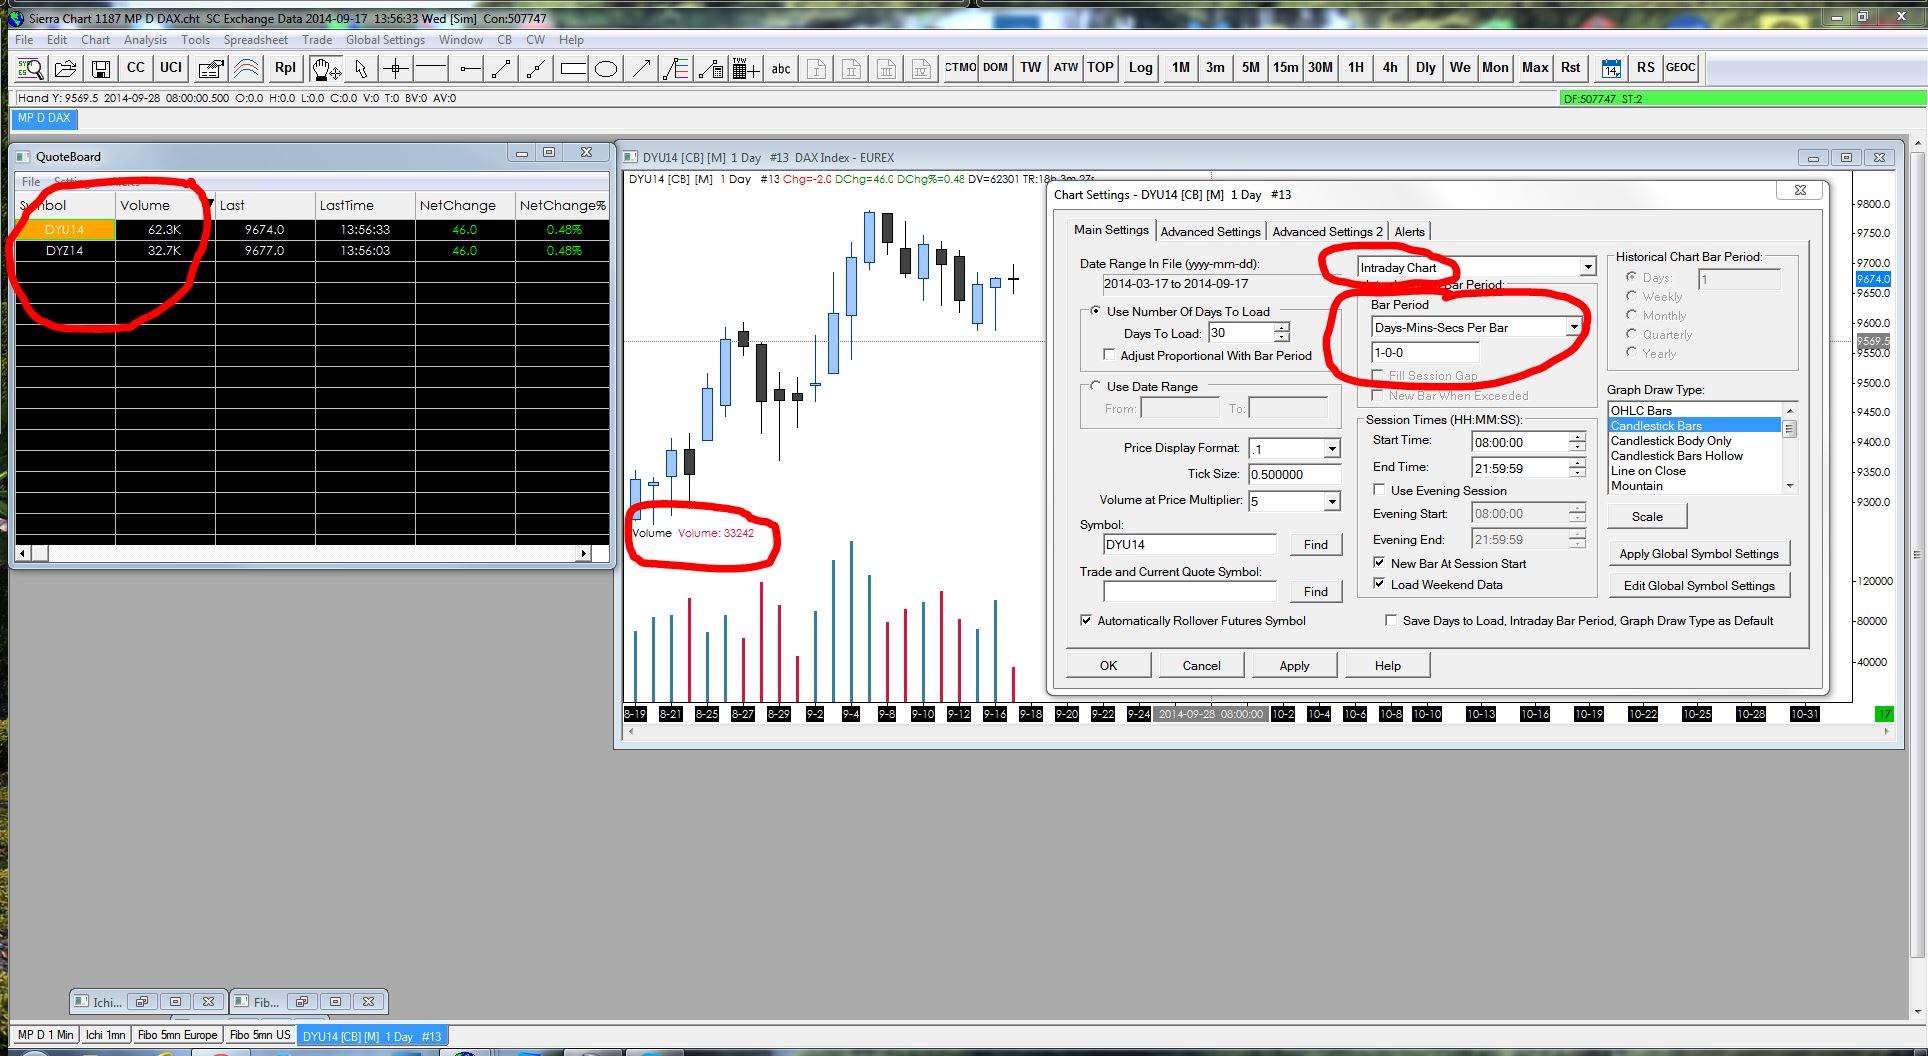1928x1056 pixels.
Task: Open the Days-Mins-Secs Per Bar dropdown
Action: [1573, 327]
